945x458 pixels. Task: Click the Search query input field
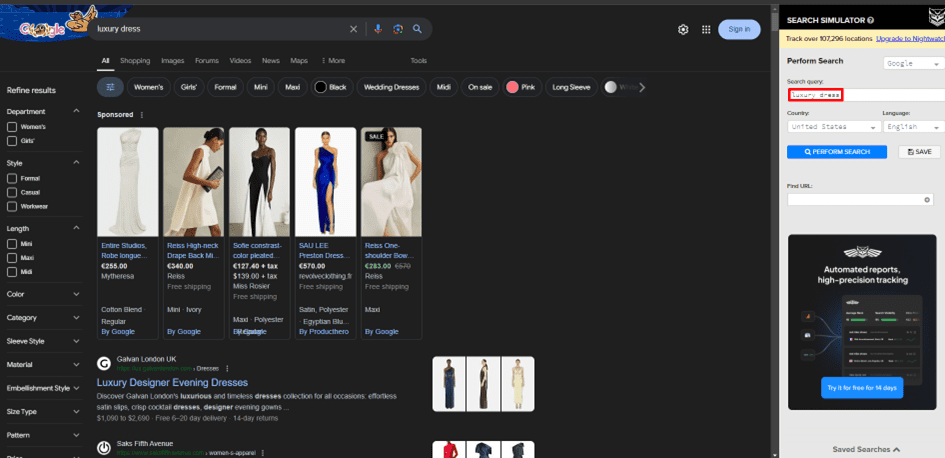point(866,95)
